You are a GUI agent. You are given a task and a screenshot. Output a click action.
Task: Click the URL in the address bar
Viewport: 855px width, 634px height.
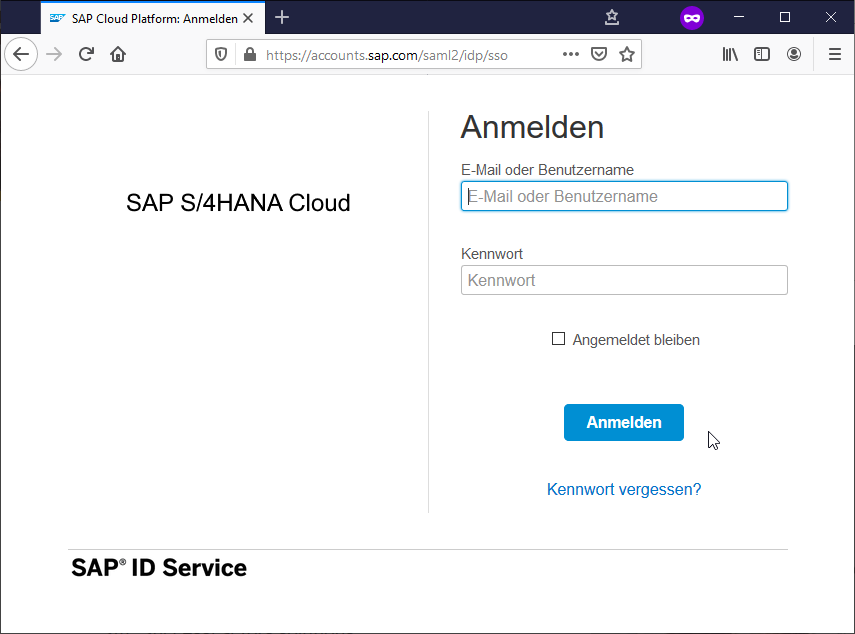[x=387, y=55]
